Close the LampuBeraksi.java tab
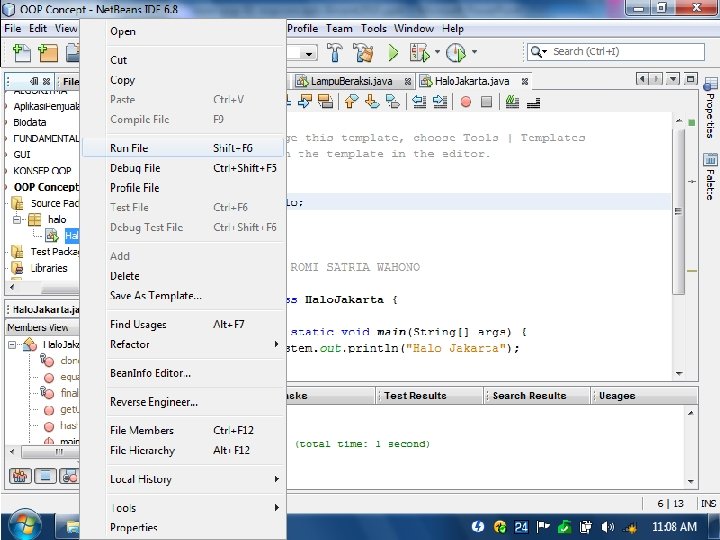Viewport: 720px width, 540px height. pos(408,82)
